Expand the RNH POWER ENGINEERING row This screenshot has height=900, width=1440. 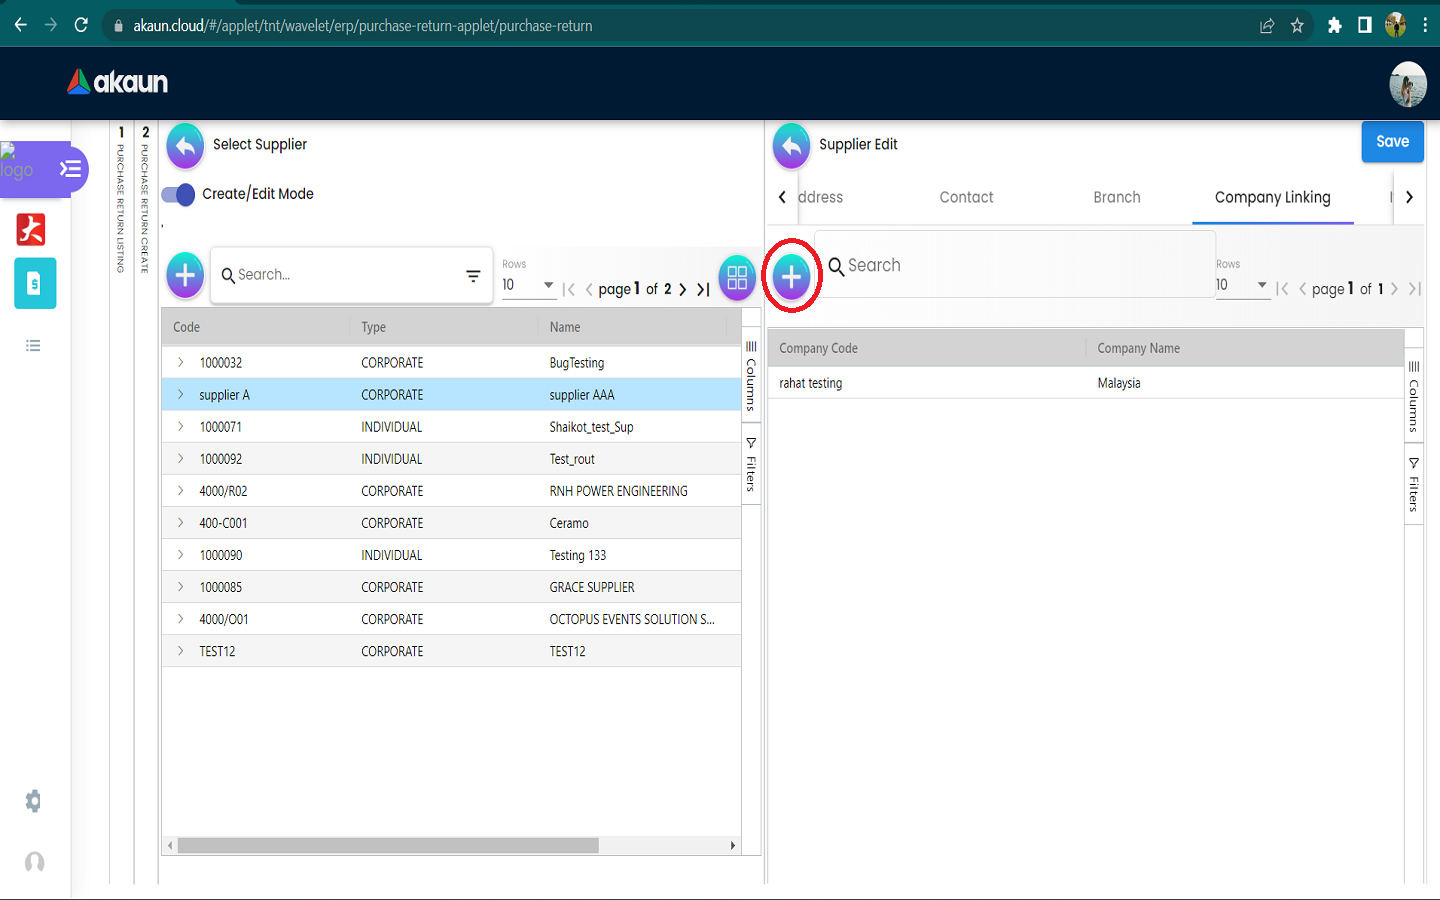[181, 491]
